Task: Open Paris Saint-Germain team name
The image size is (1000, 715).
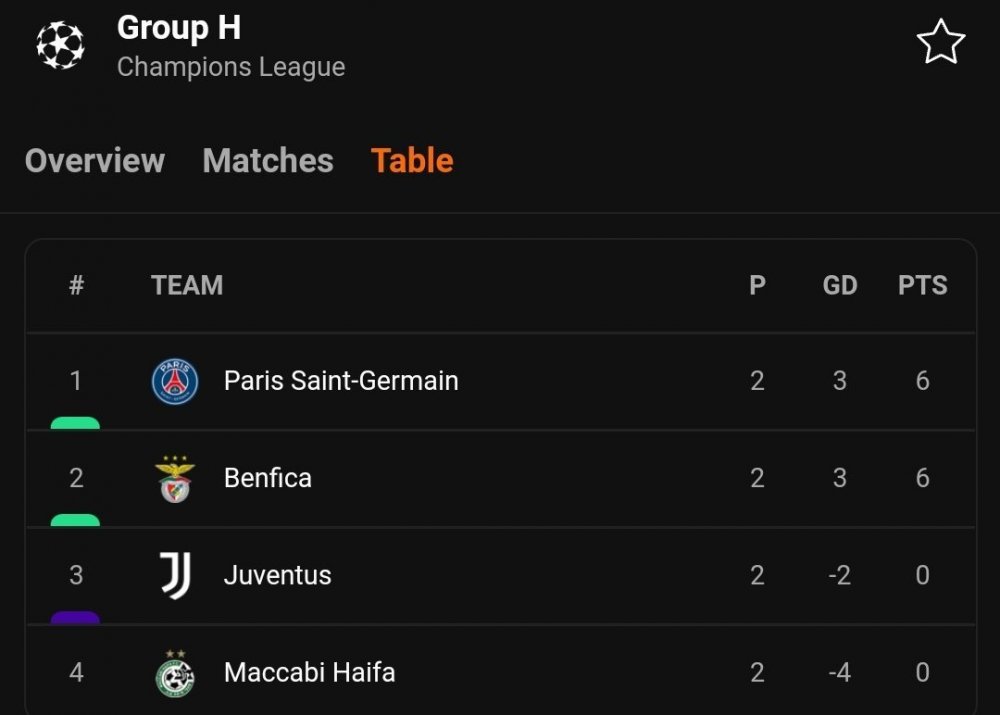Action: tap(341, 381)
